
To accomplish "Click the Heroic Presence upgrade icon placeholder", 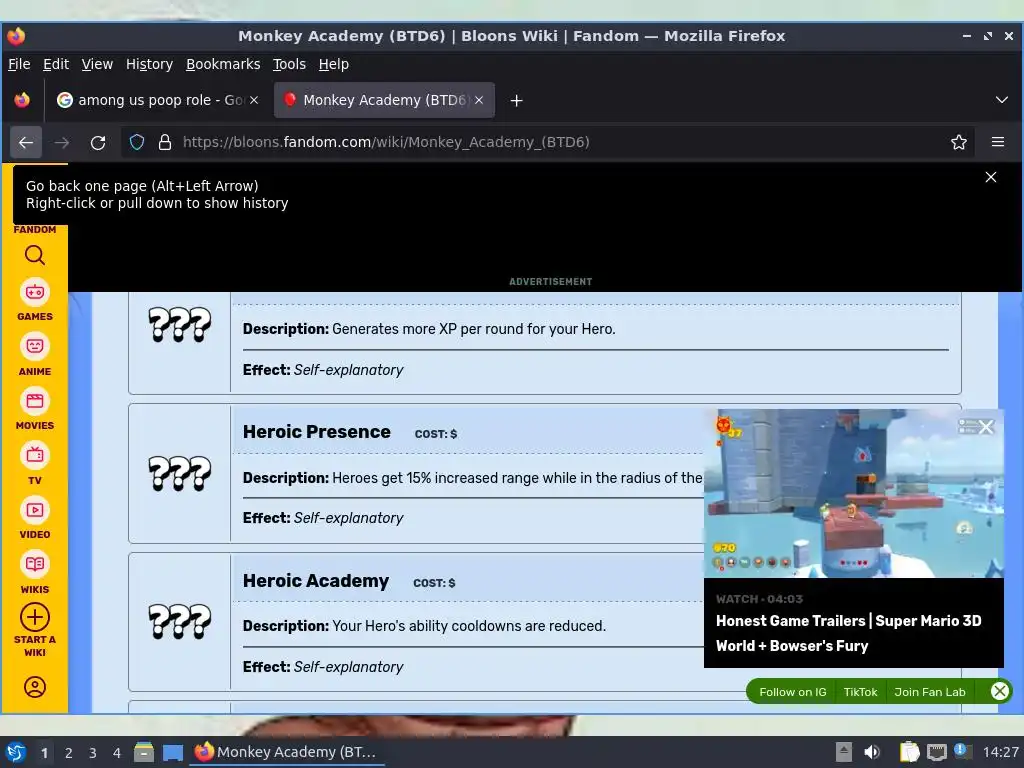I will (180, 474).
